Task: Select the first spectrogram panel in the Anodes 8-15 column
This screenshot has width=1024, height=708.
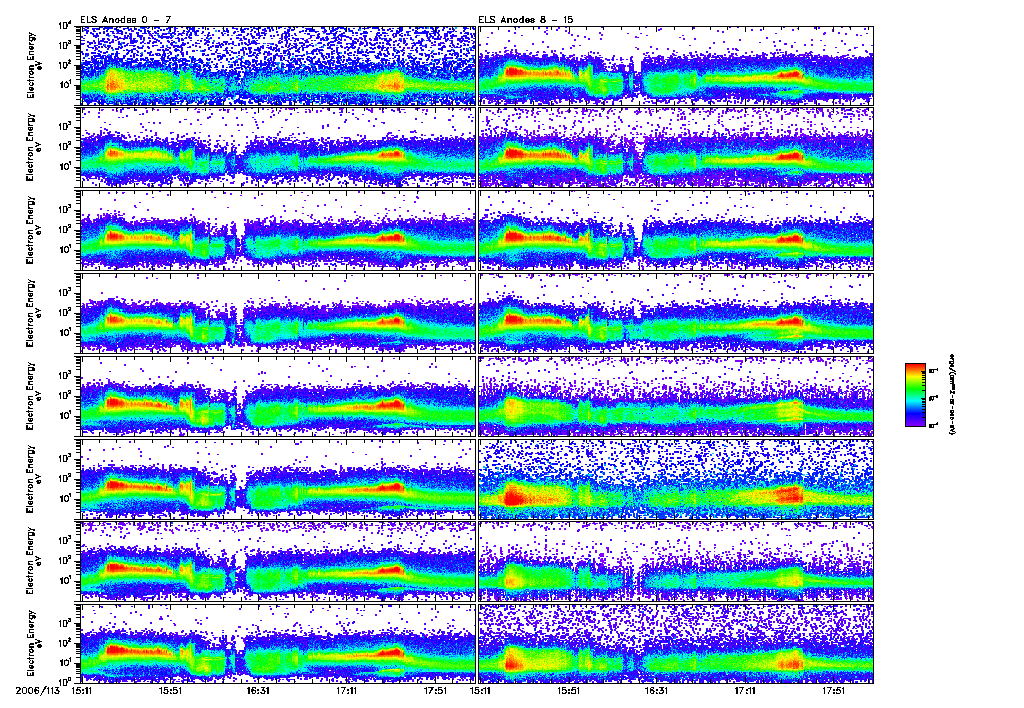Action: point(676,66)
